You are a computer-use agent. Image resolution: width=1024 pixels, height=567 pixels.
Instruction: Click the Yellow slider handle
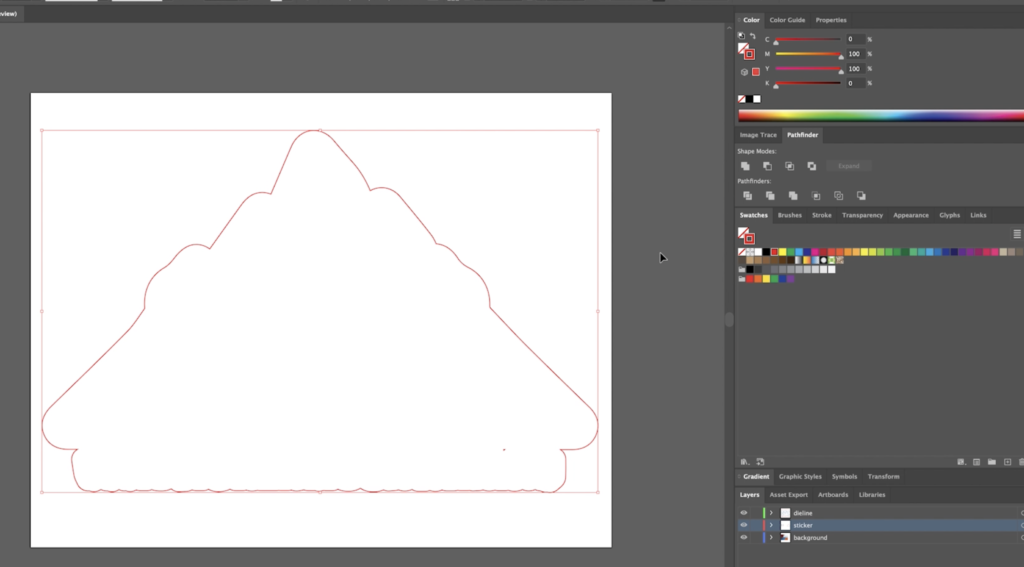(841, 72)
